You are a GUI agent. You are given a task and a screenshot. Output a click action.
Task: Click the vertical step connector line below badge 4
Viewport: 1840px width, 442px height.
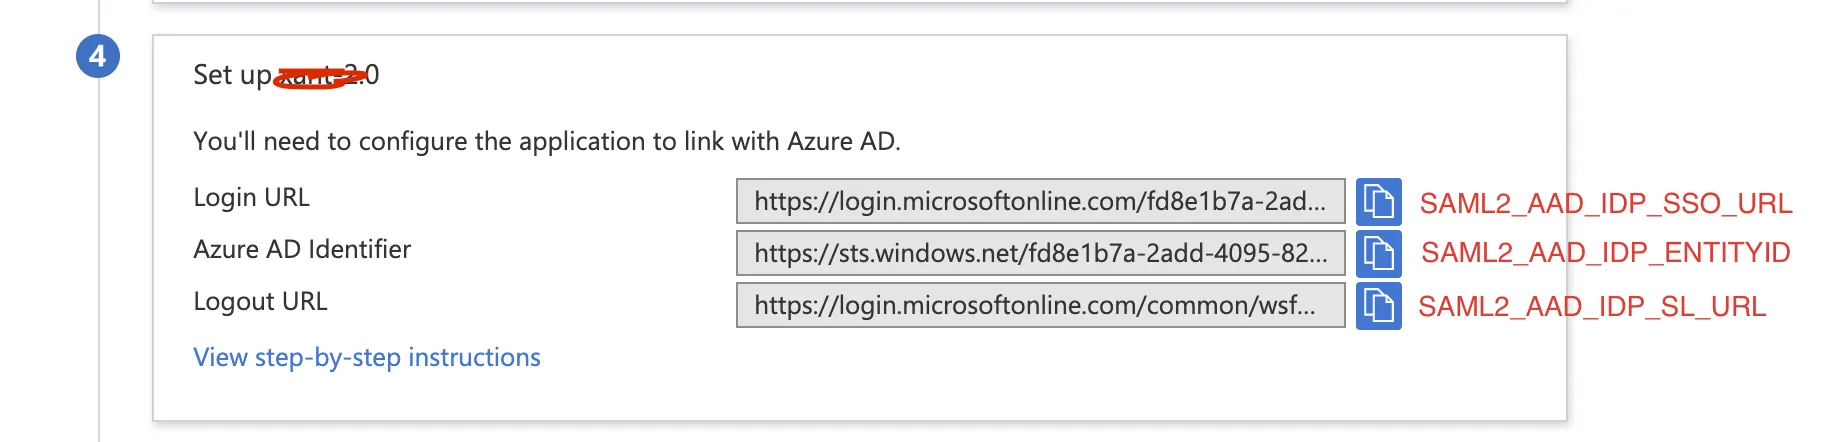pos(99,250)
